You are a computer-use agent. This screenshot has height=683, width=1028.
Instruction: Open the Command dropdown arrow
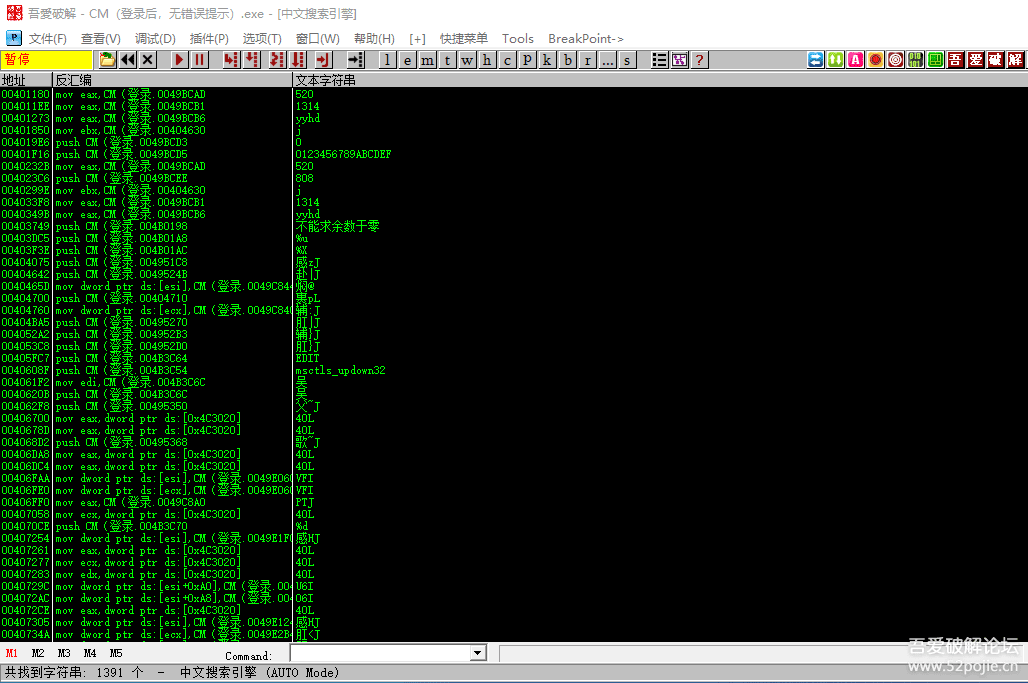pyautogui.click(x=477, y=654)
